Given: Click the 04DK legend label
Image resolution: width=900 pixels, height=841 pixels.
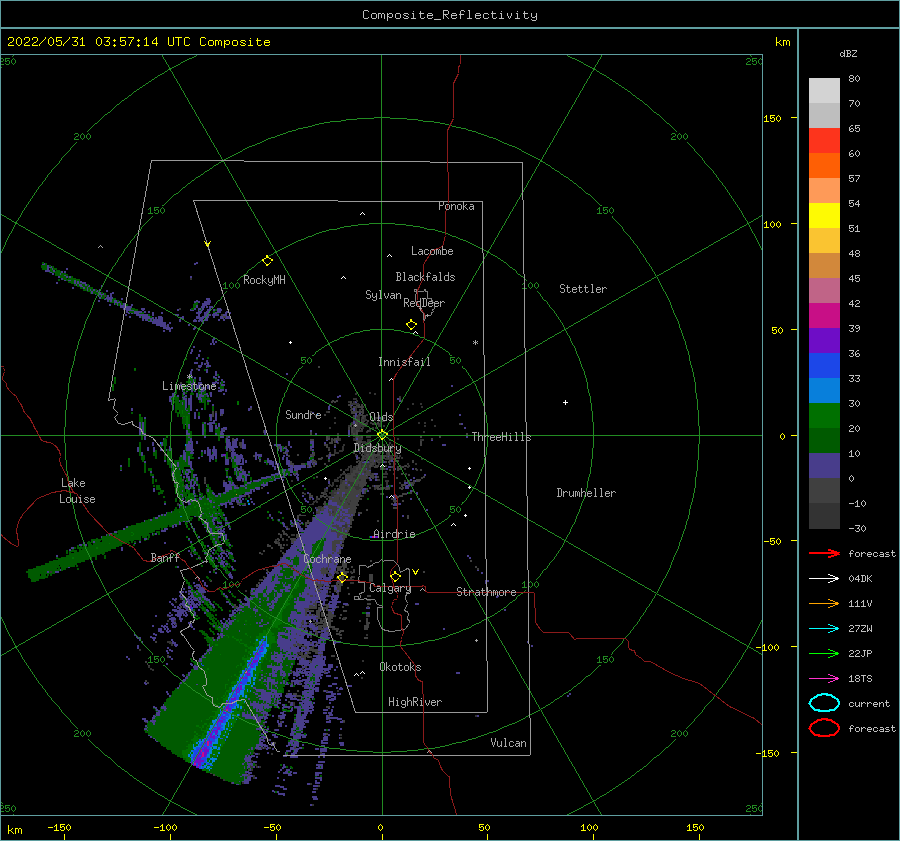Looking at the screenshot, I should coord(860,579).
